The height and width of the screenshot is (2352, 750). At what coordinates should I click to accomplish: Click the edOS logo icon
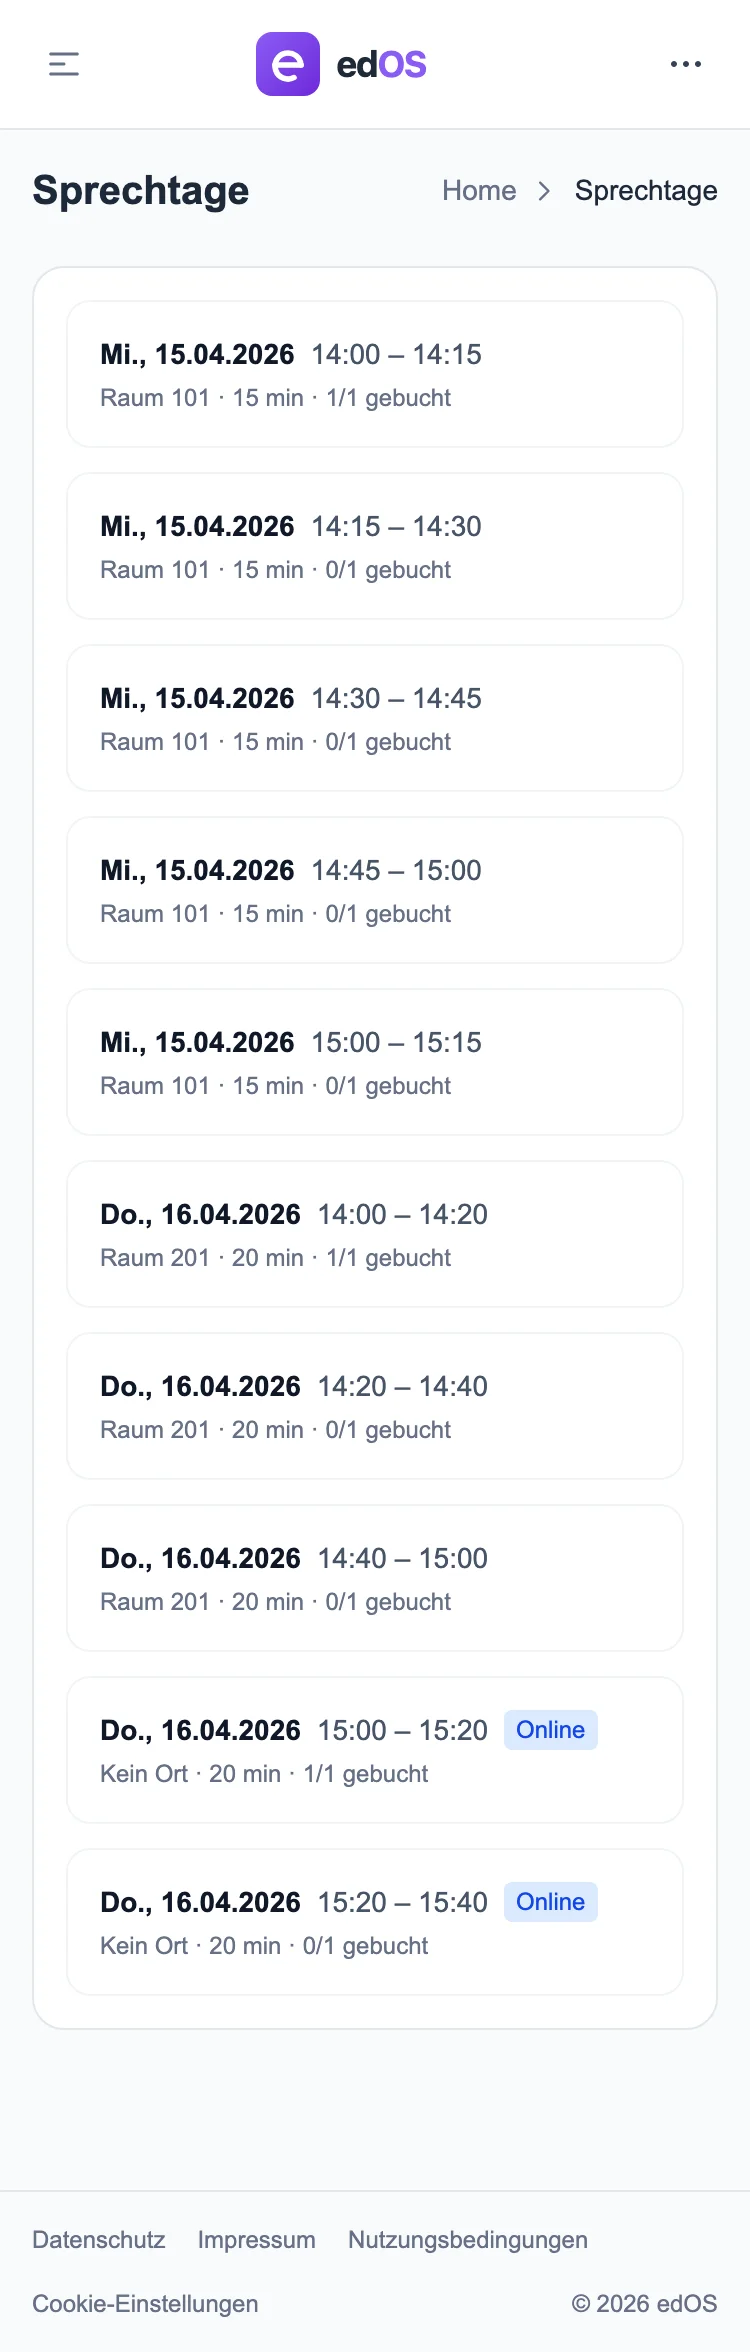pos(287,64)
